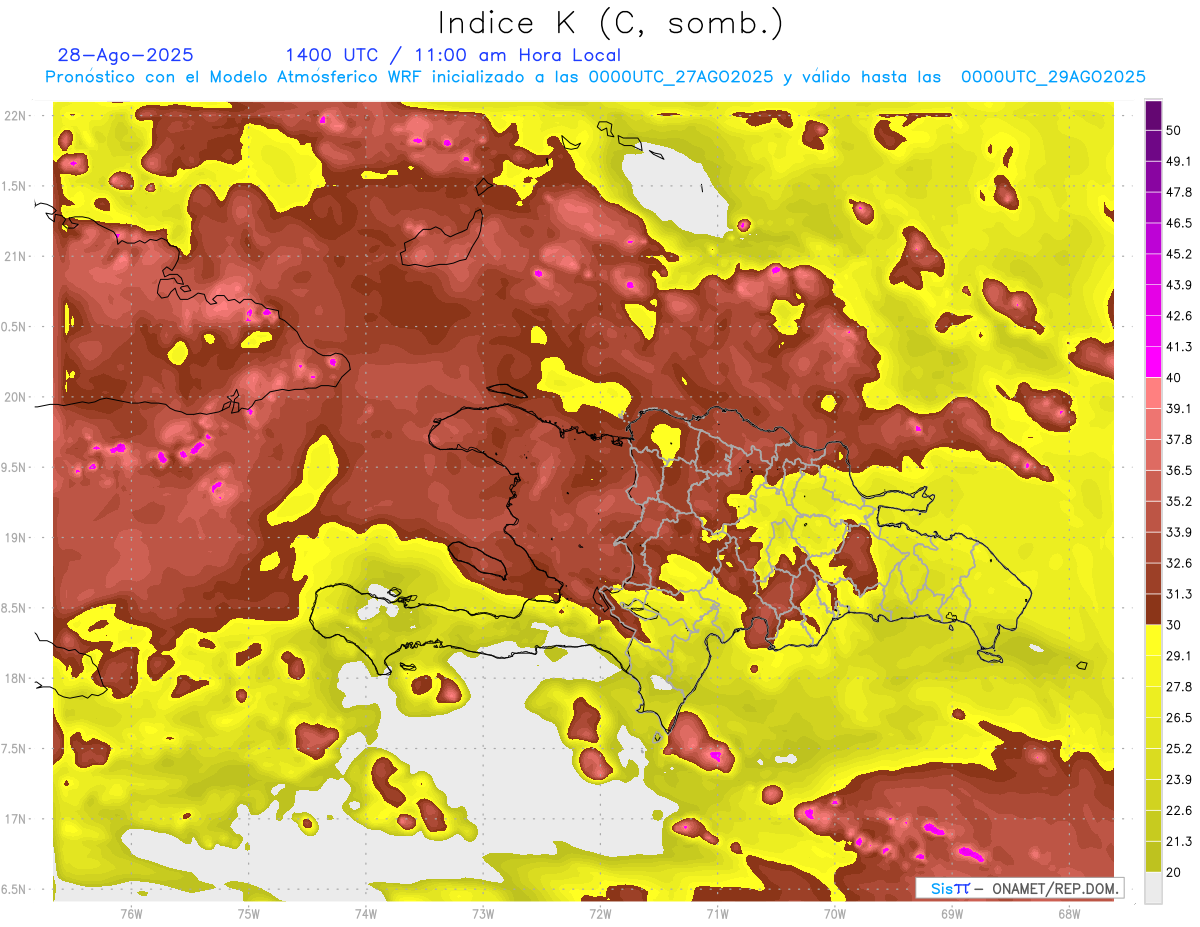The image size is (1200, 927).
Task: Click the '41.3' color scale label
Action: click(1179, 347)
